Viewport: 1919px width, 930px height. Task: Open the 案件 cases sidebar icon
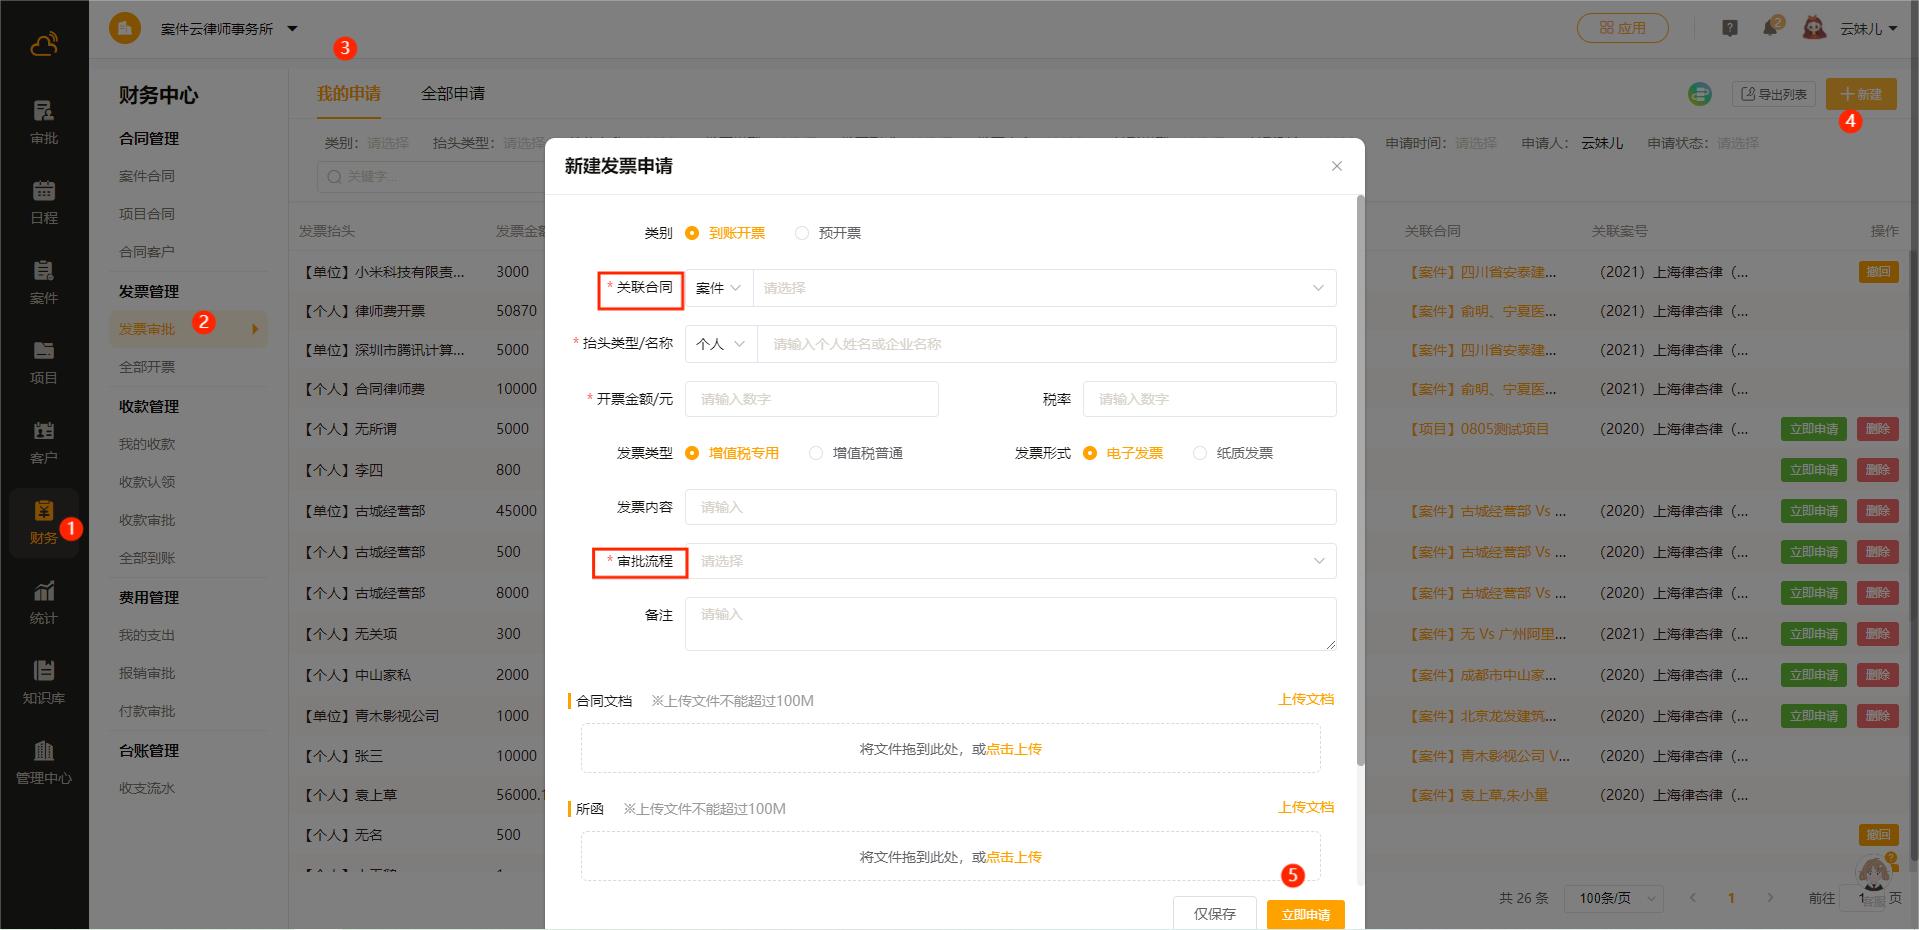pos(44,282)
